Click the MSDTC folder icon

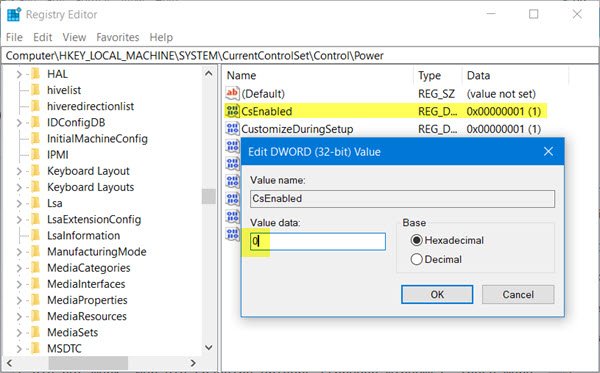36,348
